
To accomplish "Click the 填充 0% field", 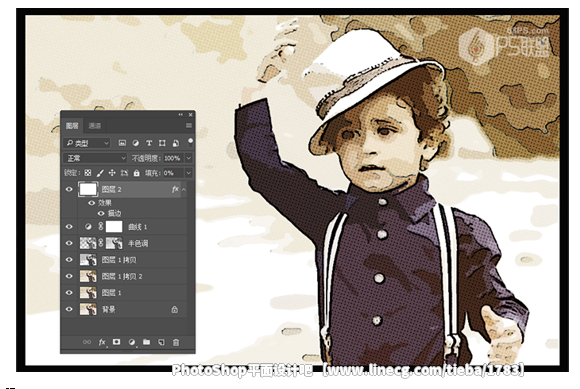I will (173, 173).
